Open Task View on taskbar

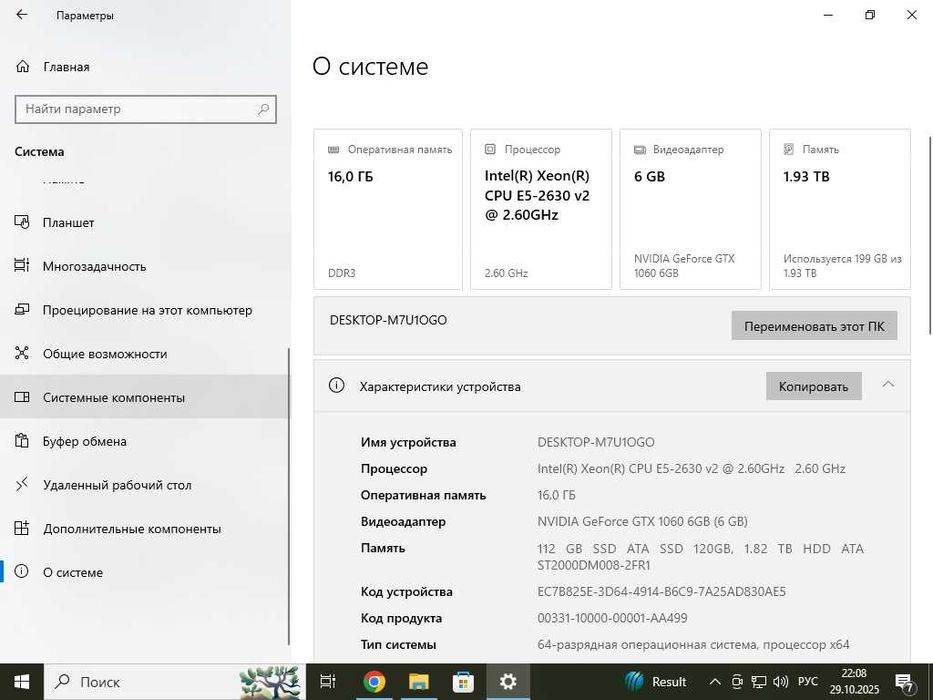click(x=328, y=682)
